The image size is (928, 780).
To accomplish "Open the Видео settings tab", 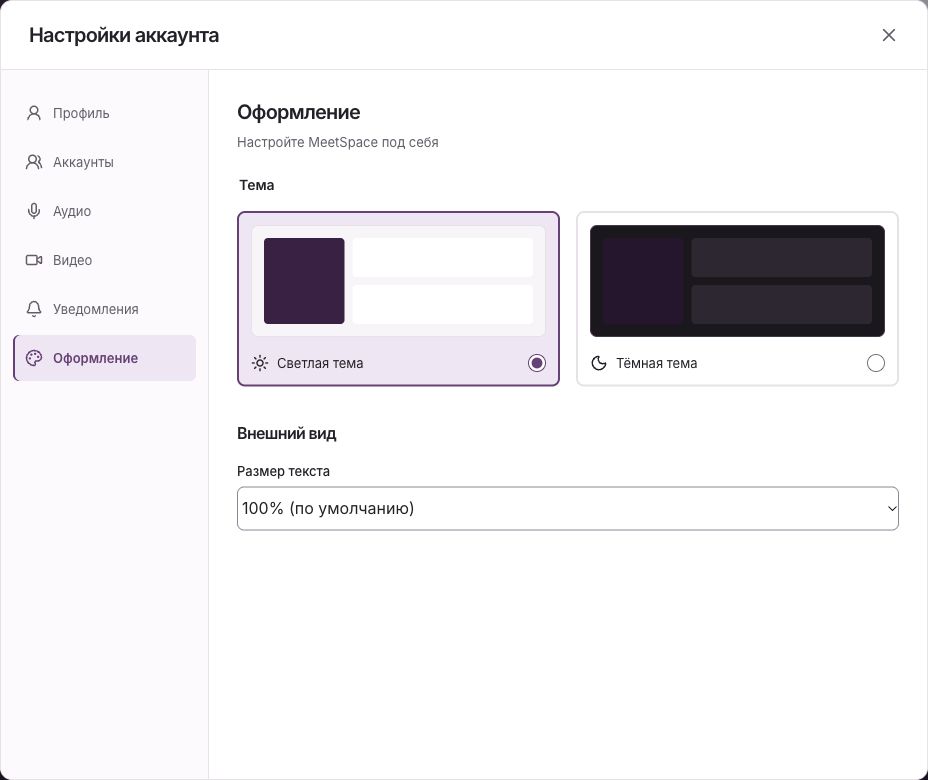I will (105, 260).
